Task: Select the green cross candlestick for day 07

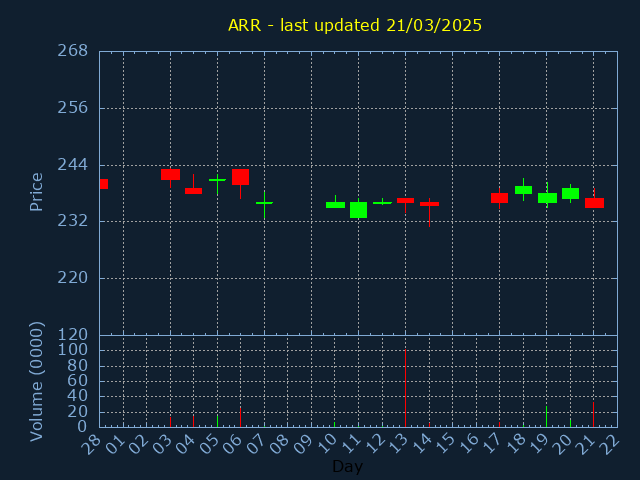Action: (264, 203)
